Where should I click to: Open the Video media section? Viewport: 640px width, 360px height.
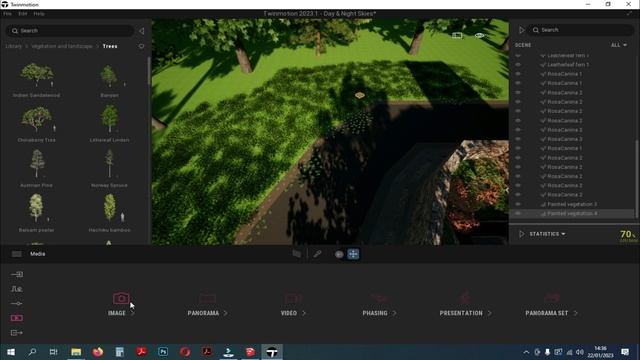293,304
